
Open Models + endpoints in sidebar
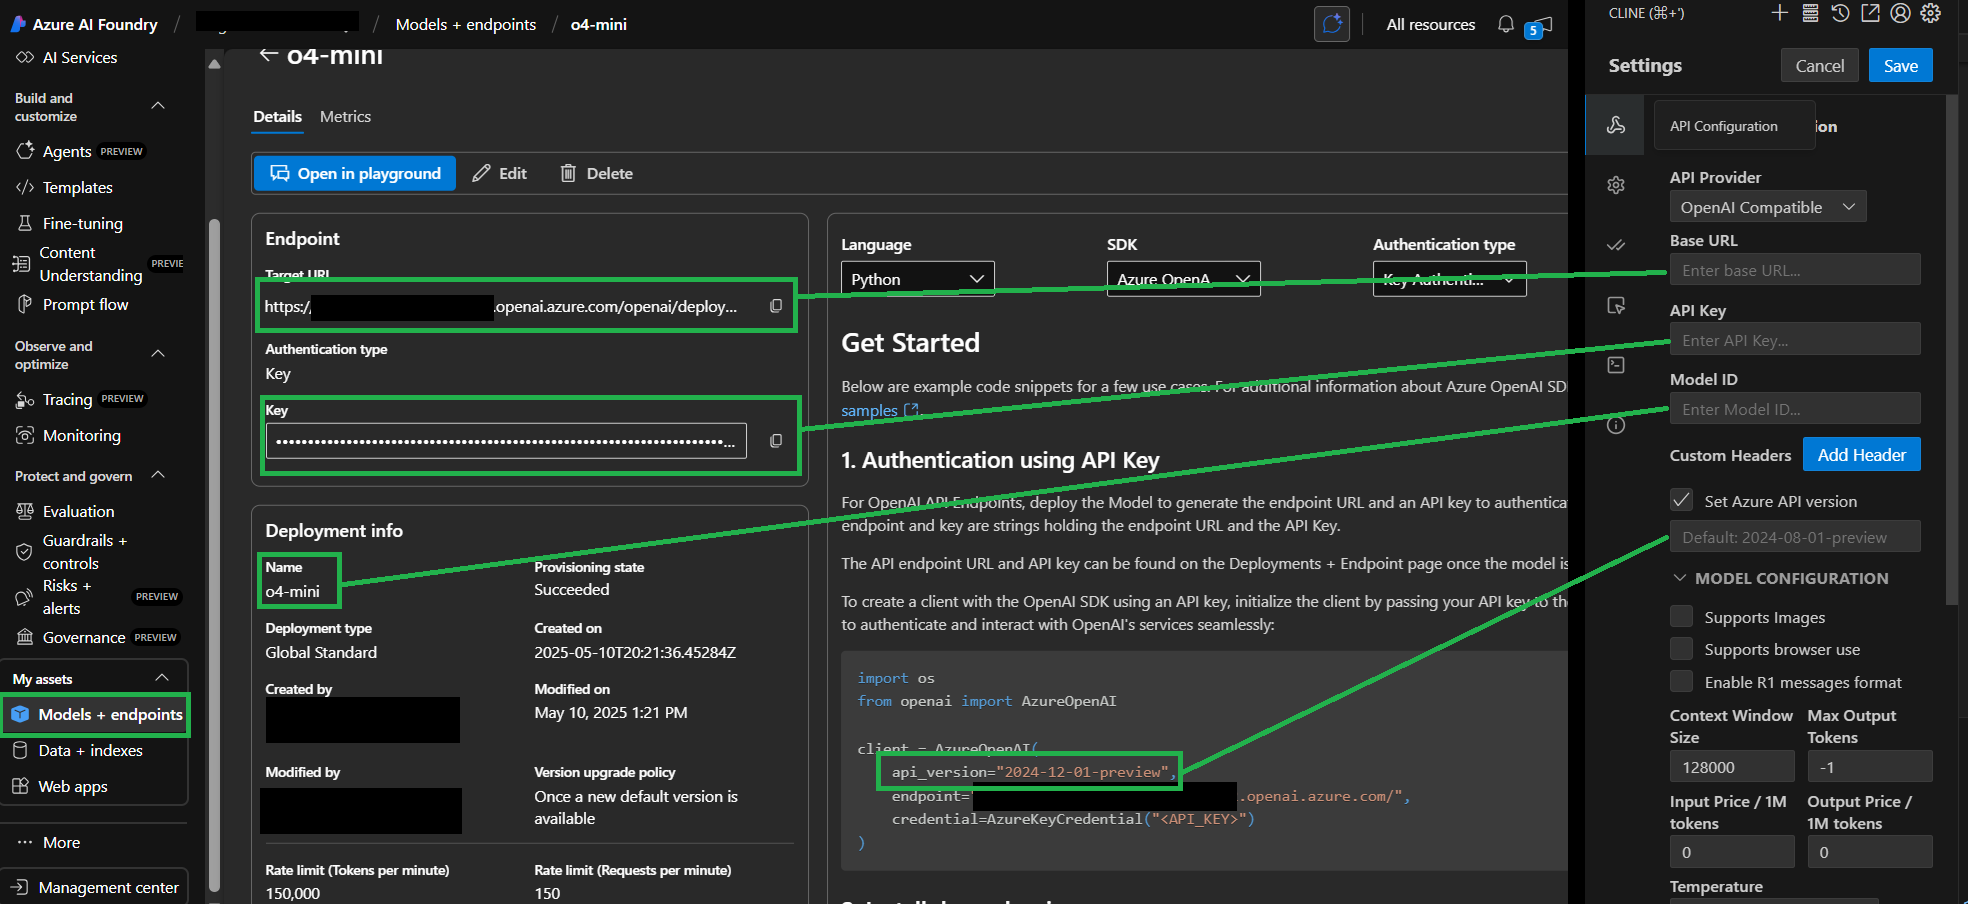point(95,714)
